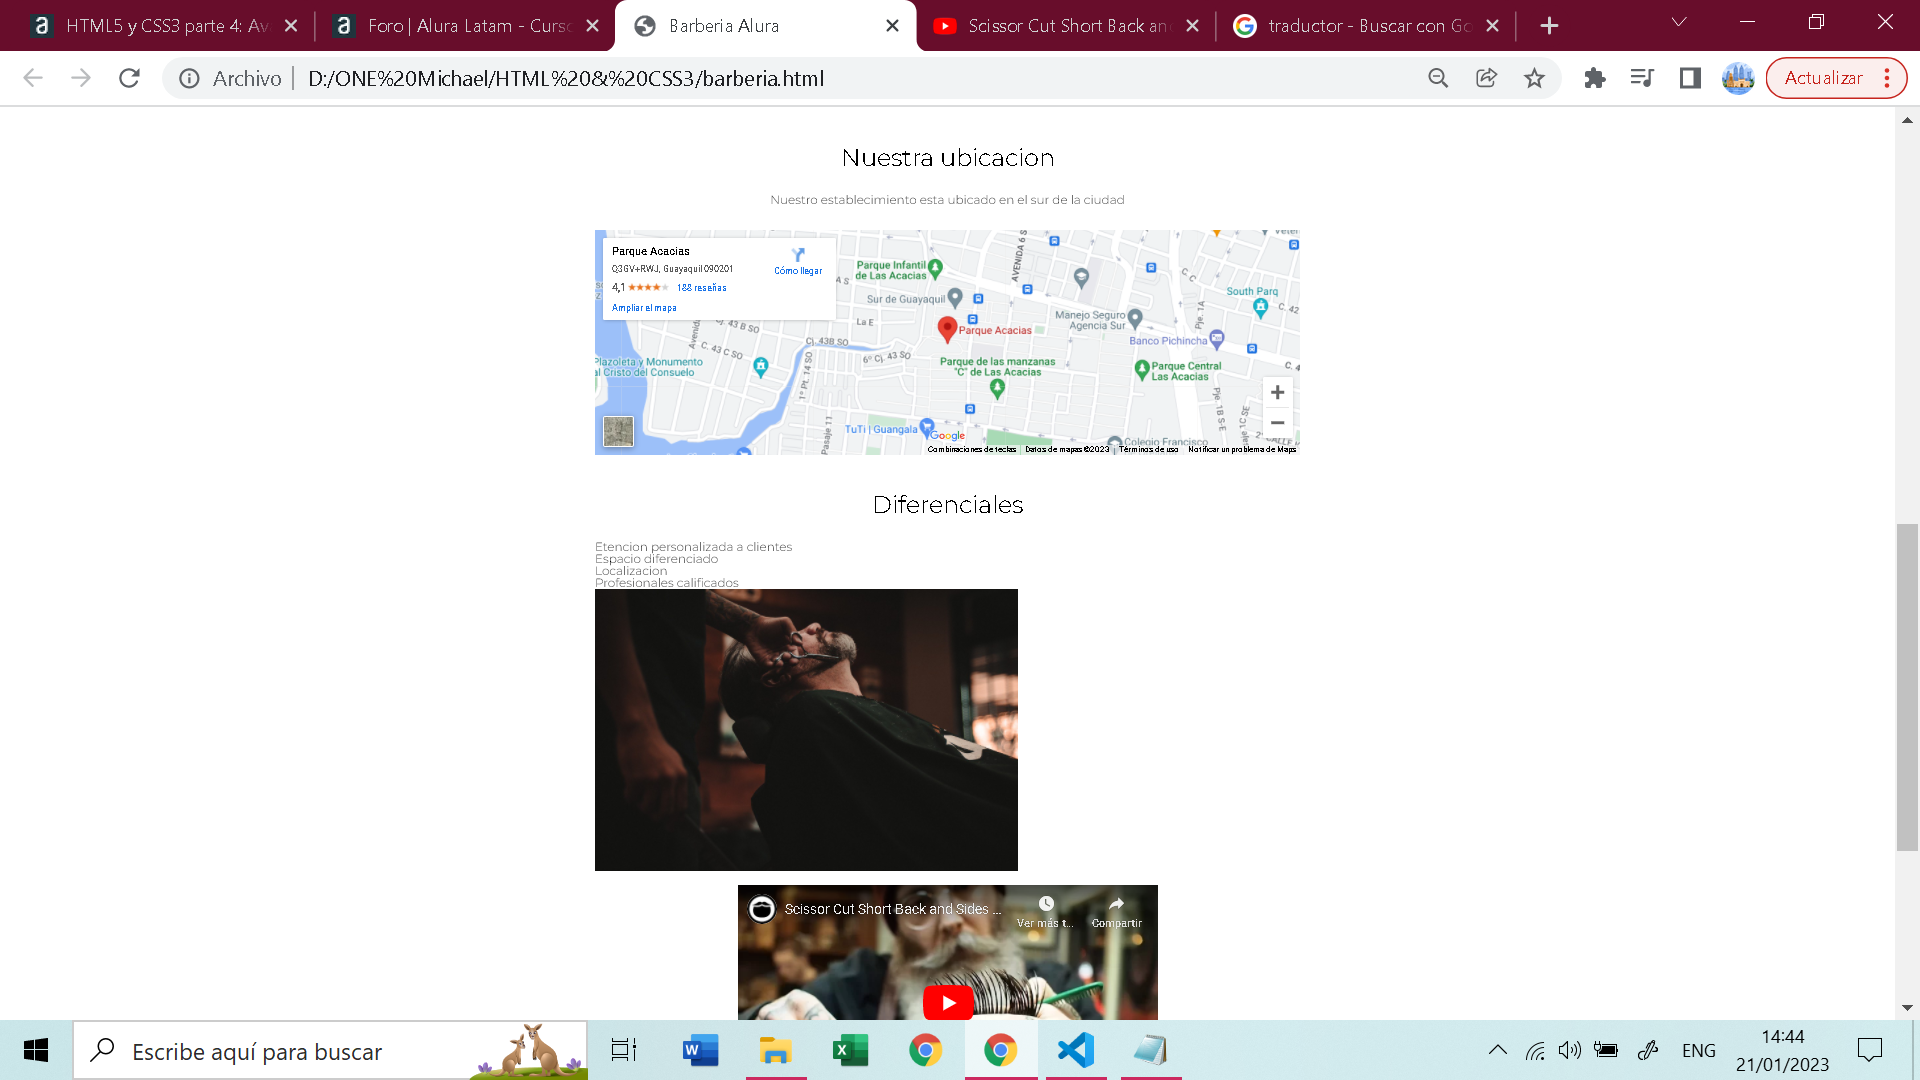Close the Foro Alura Latam tab

click(592, 26)
